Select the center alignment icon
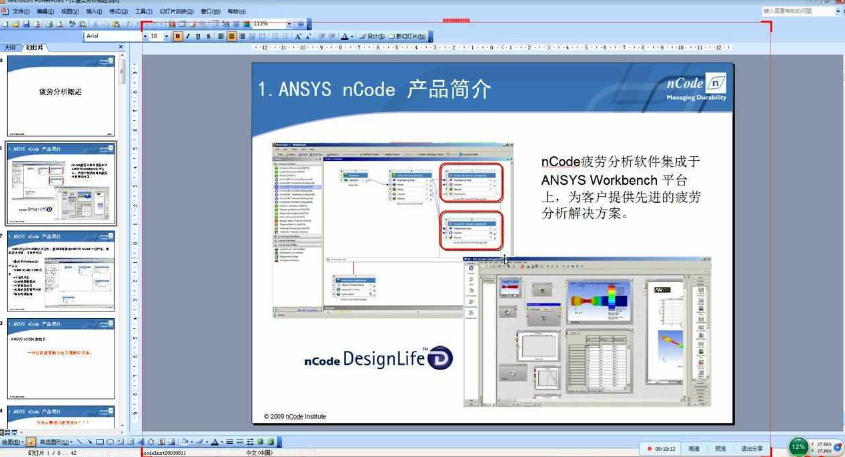The image size is (845, 457). pyautogui.click(x=231, y=36)
